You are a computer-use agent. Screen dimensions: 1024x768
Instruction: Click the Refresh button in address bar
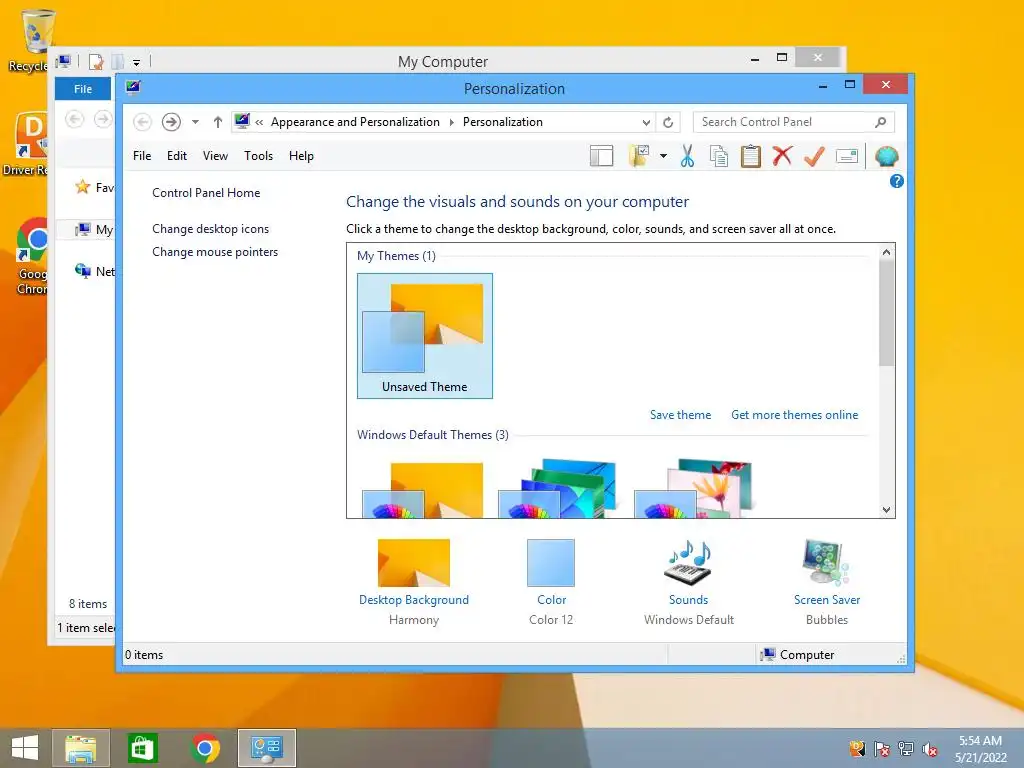pyautogui.click(x=668, y=122)
